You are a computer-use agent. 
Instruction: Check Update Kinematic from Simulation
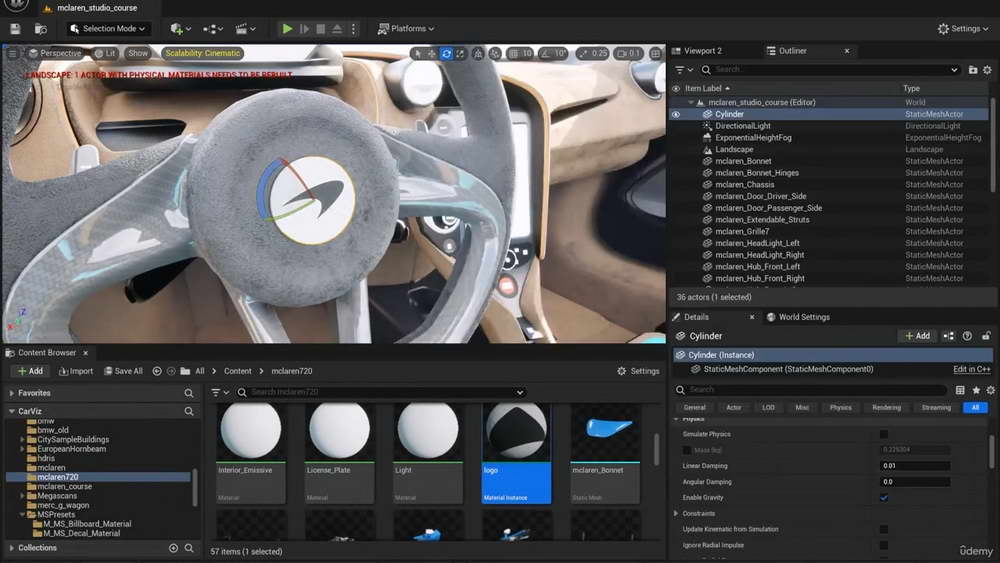[884, 529]
